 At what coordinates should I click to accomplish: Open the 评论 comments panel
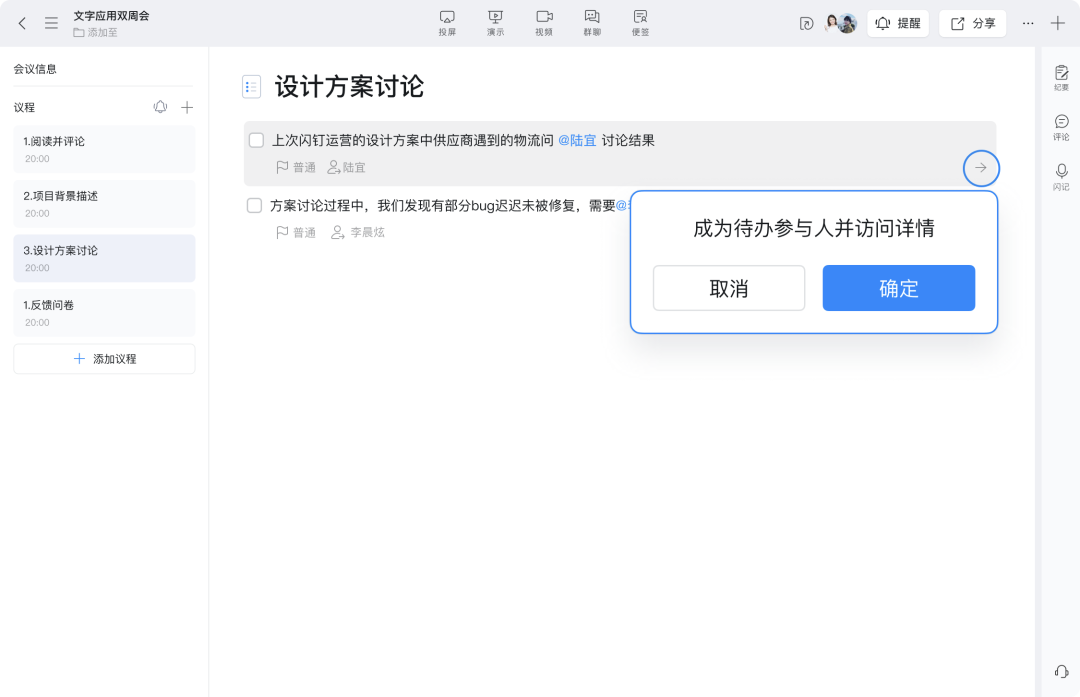(1061, 127)
